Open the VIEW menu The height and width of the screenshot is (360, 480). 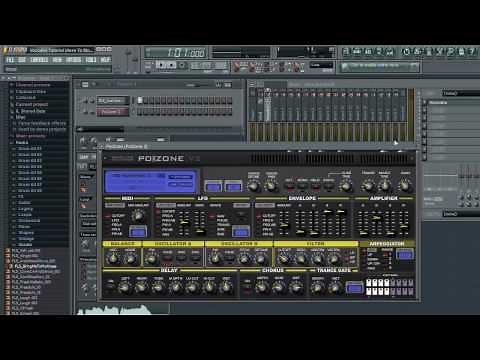point(57,60)
